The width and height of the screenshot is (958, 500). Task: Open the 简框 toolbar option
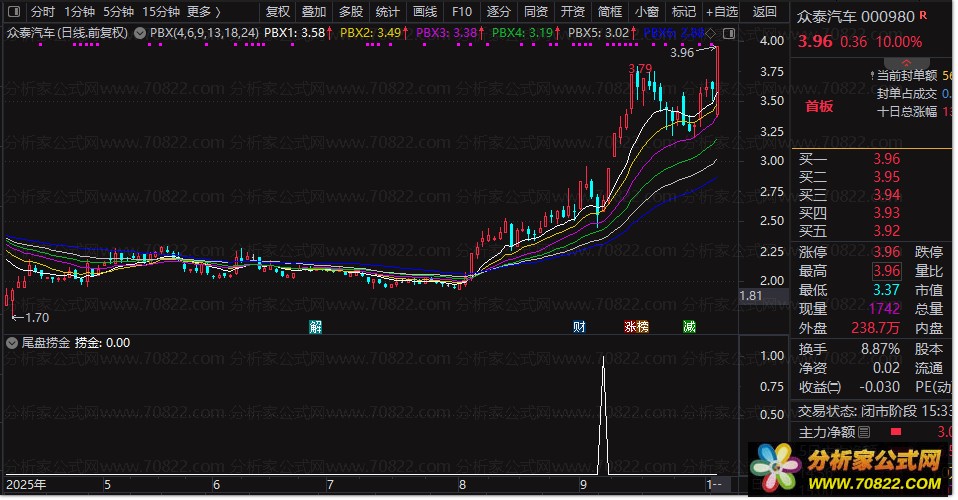pyautogui.click(x=610, y=12)
